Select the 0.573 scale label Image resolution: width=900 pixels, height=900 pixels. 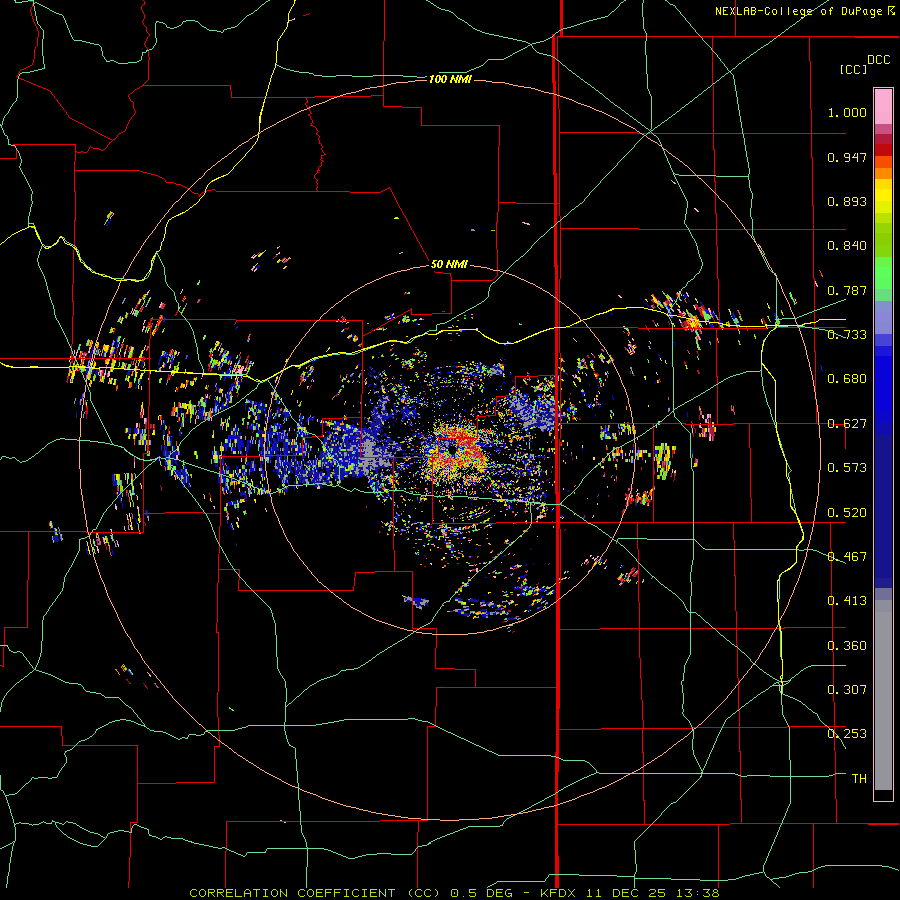pyautogui.click(x=847, y=468)
